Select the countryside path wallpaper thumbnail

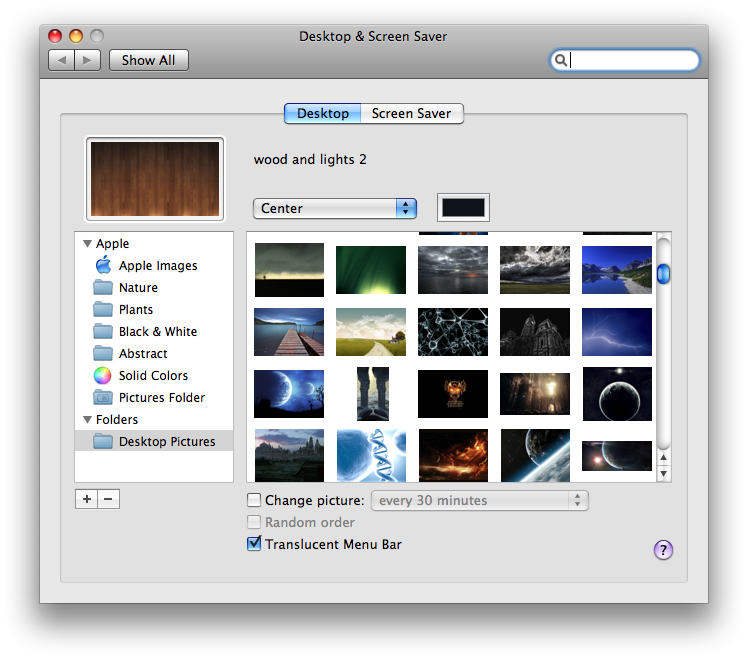371,332
